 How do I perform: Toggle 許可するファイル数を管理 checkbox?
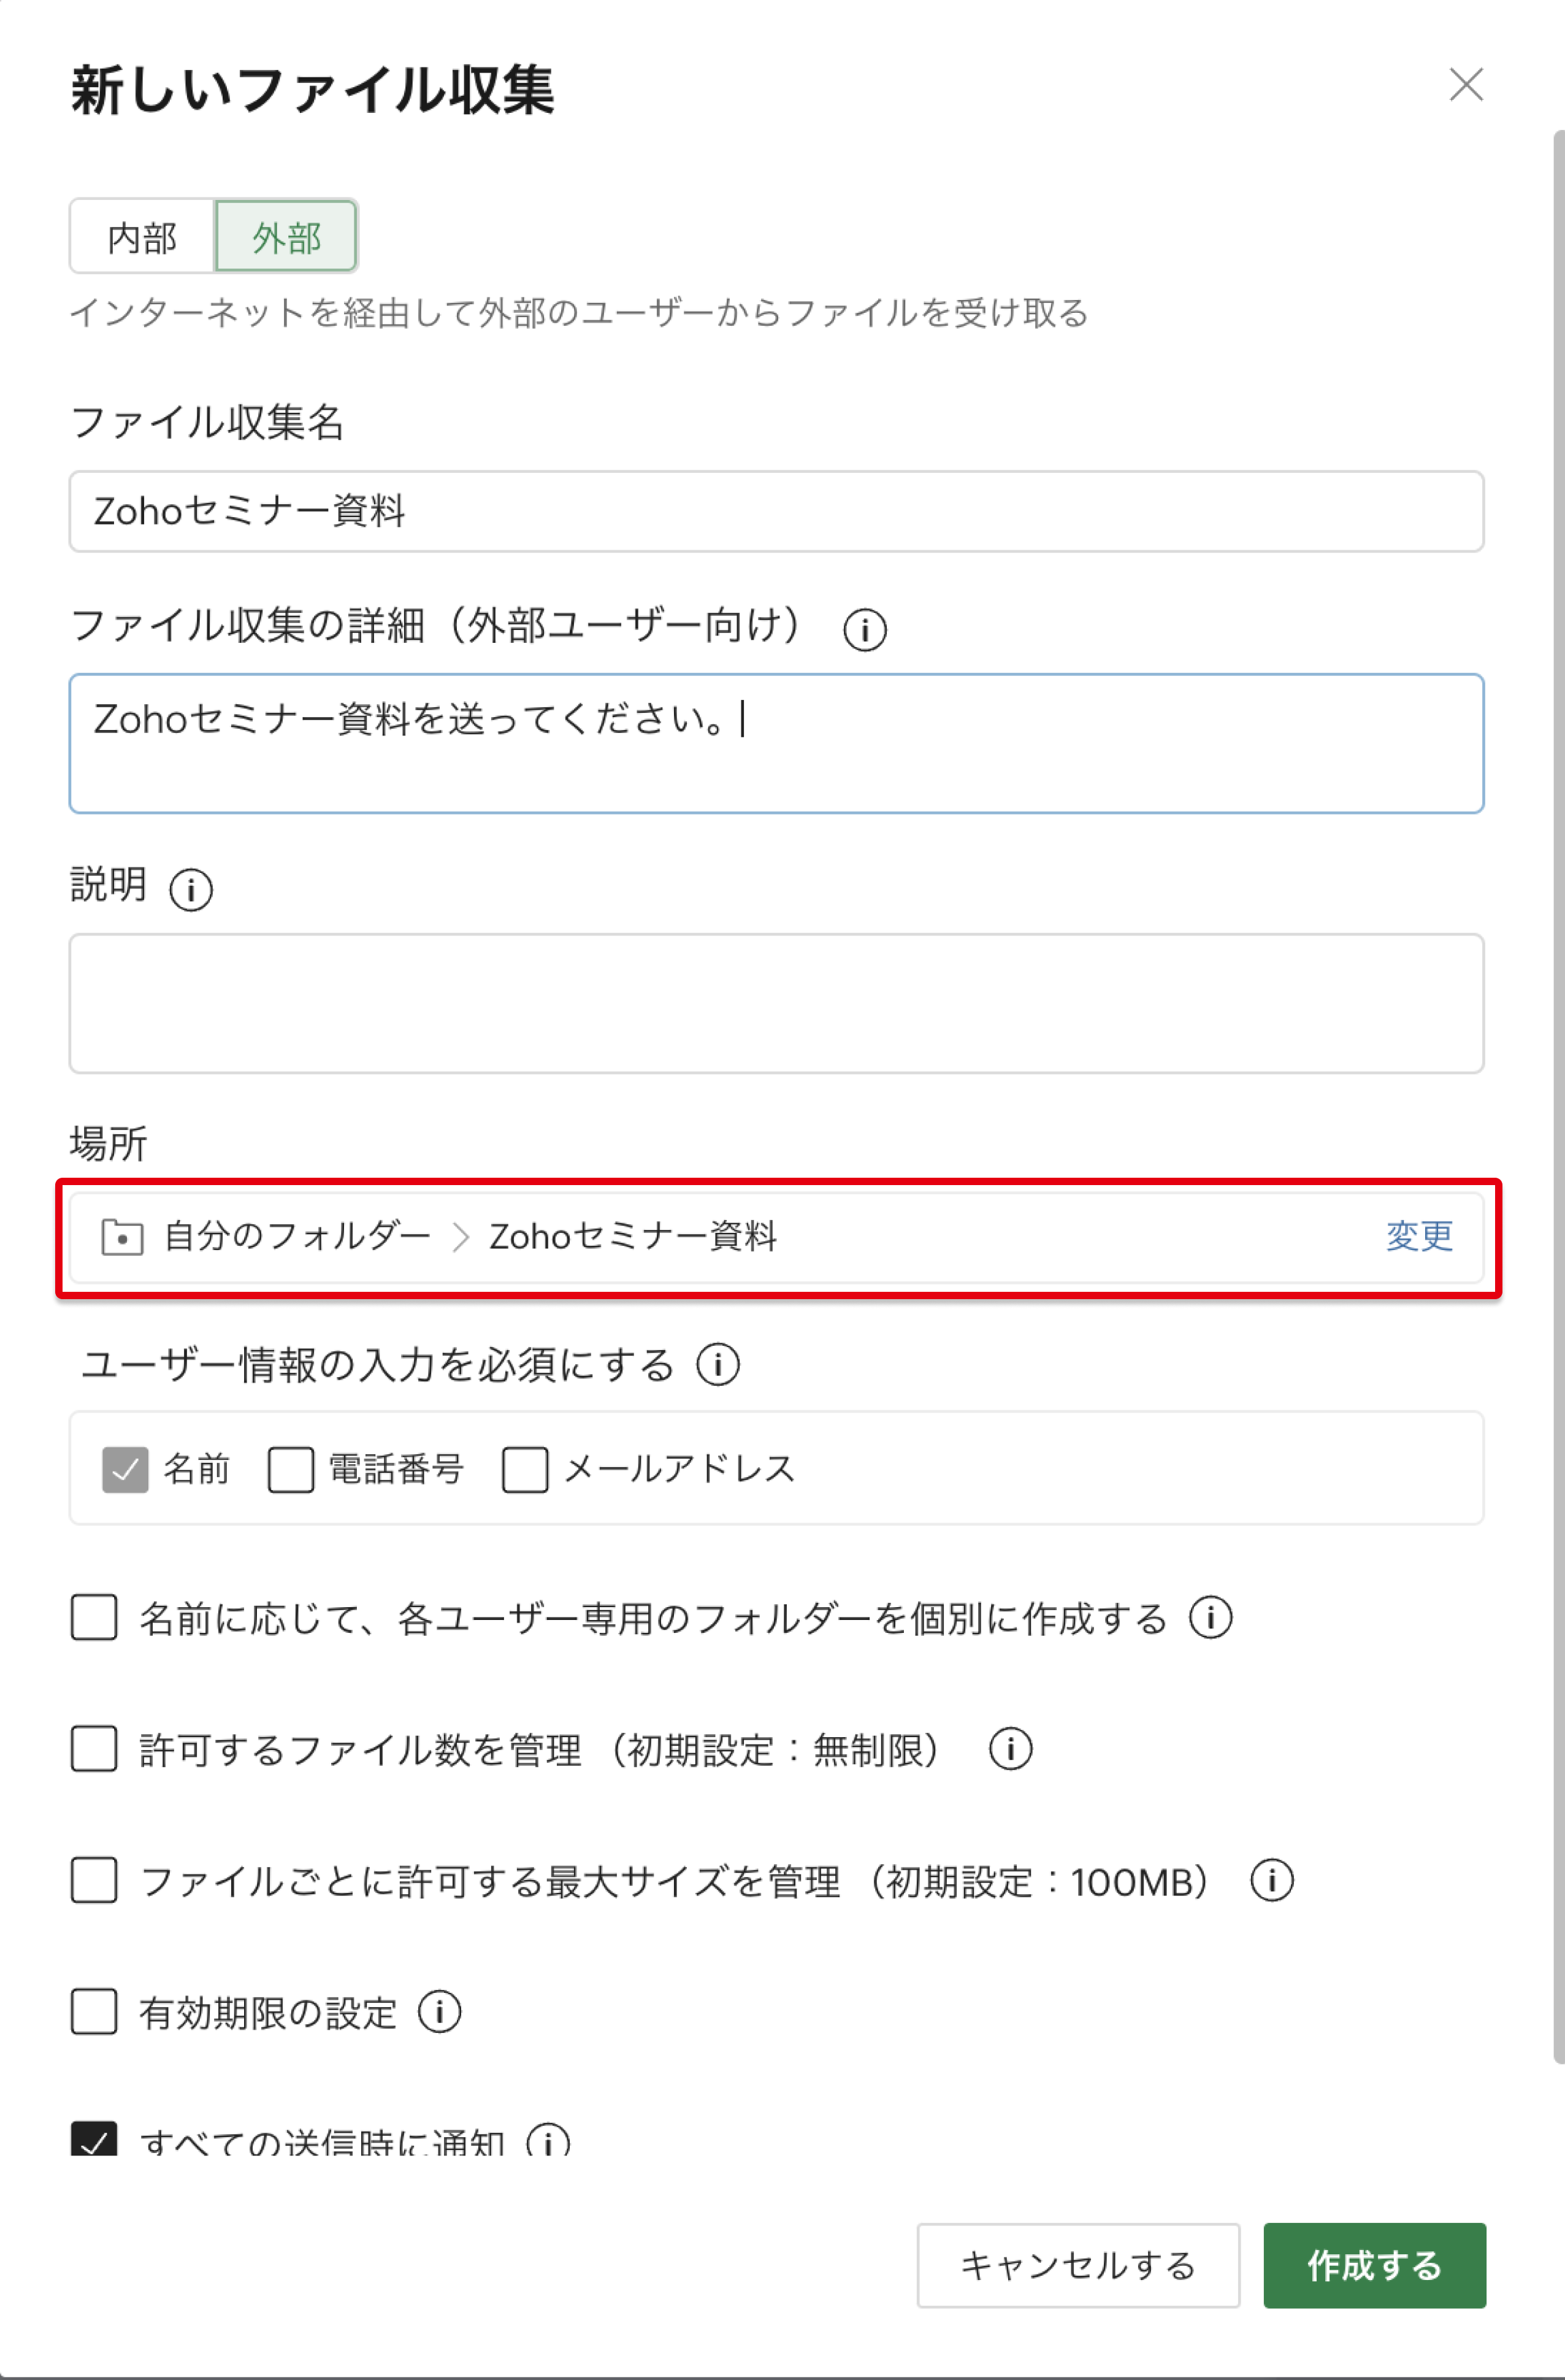coord(94,1749)
